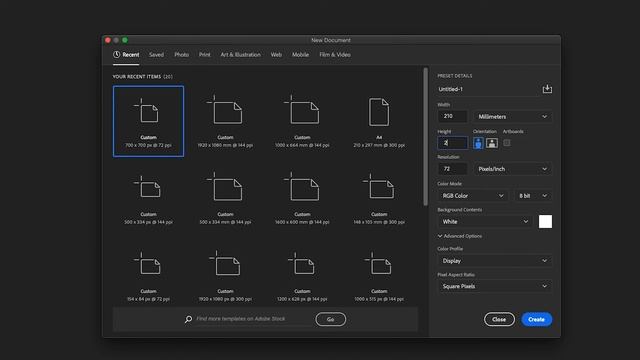Screen dimensions: 640x360
Task: Select the 500 x 334 mm custom preset icon
Action: (x=225, y=187)
